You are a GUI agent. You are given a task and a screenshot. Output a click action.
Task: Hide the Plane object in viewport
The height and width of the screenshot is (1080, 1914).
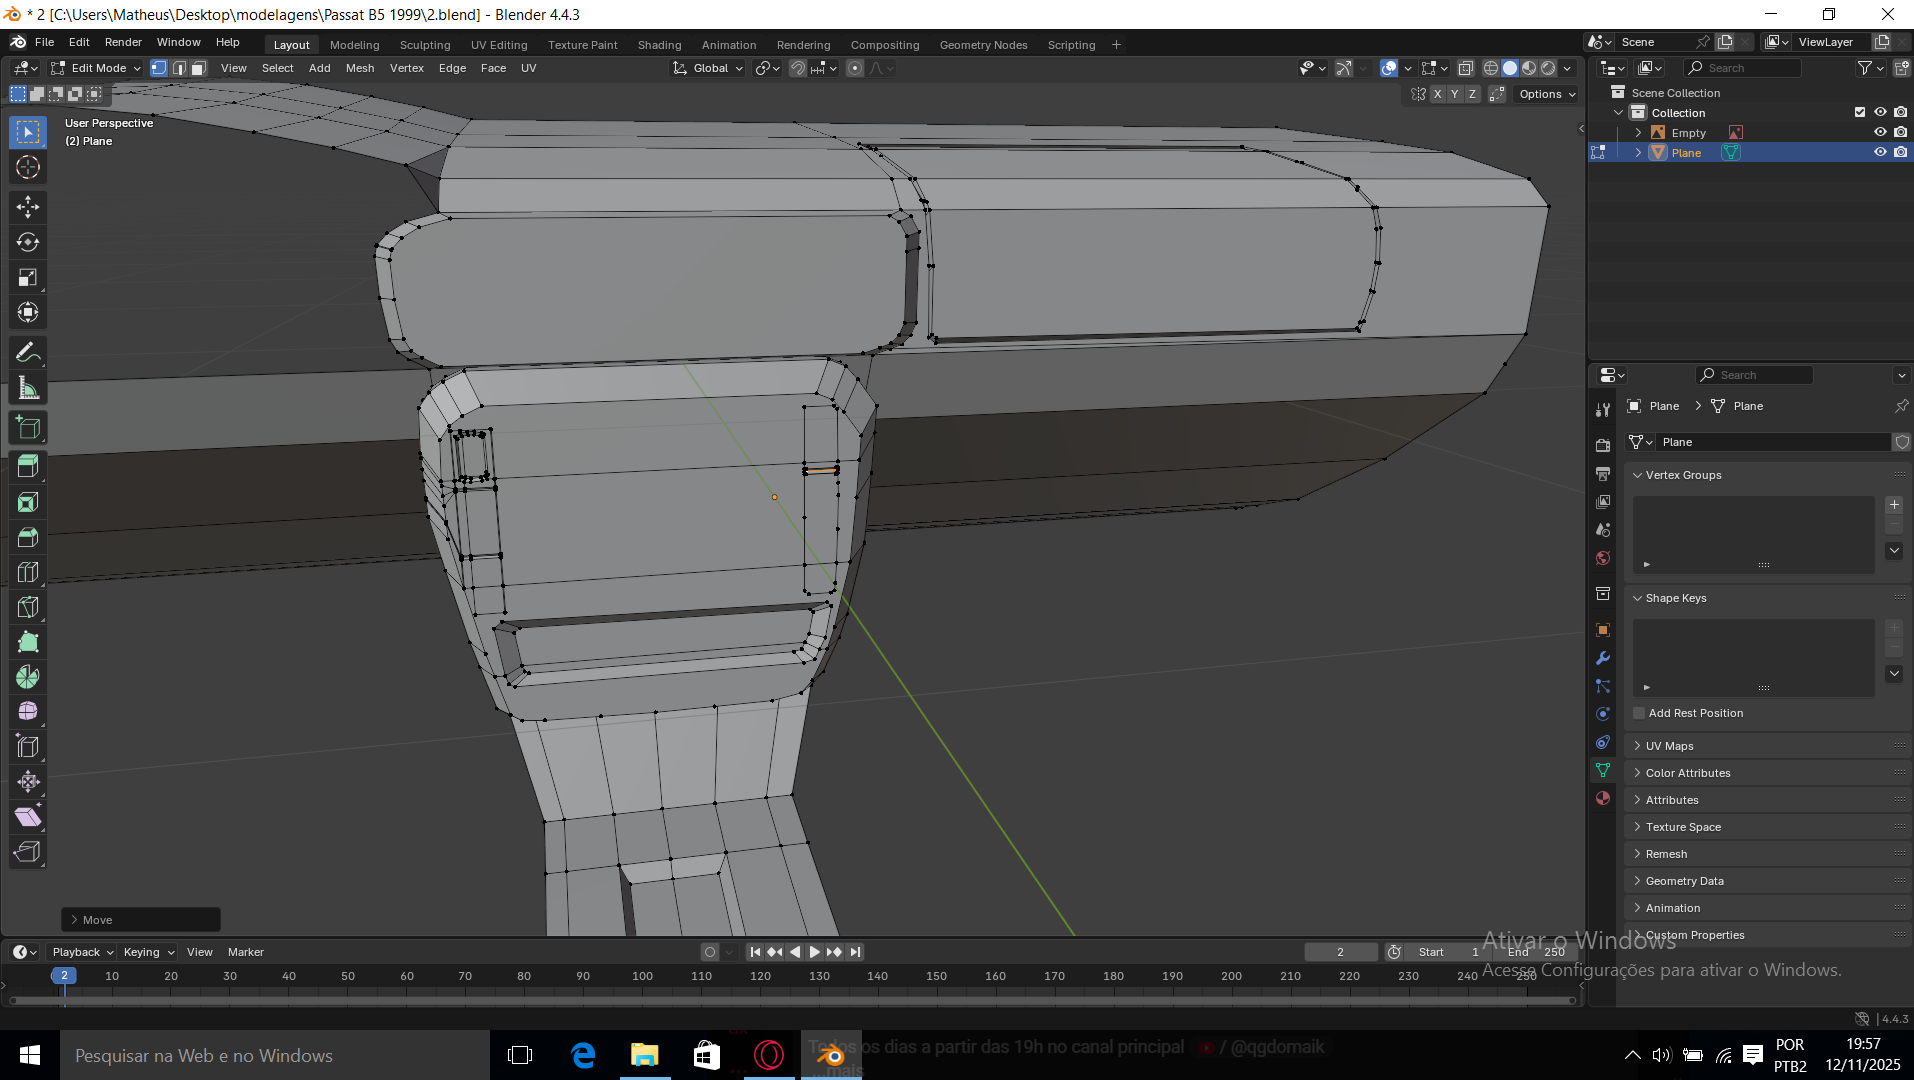point(1880,152)
